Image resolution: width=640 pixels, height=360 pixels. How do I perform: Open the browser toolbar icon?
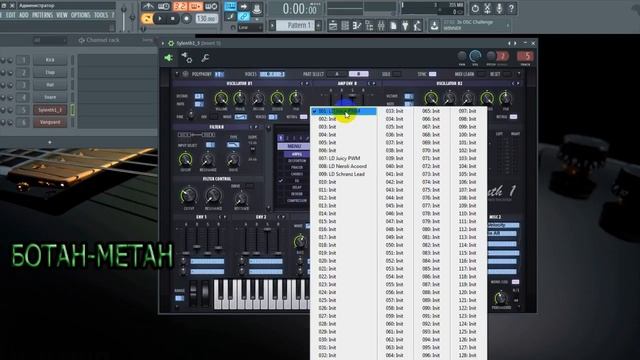click(369, 26)
